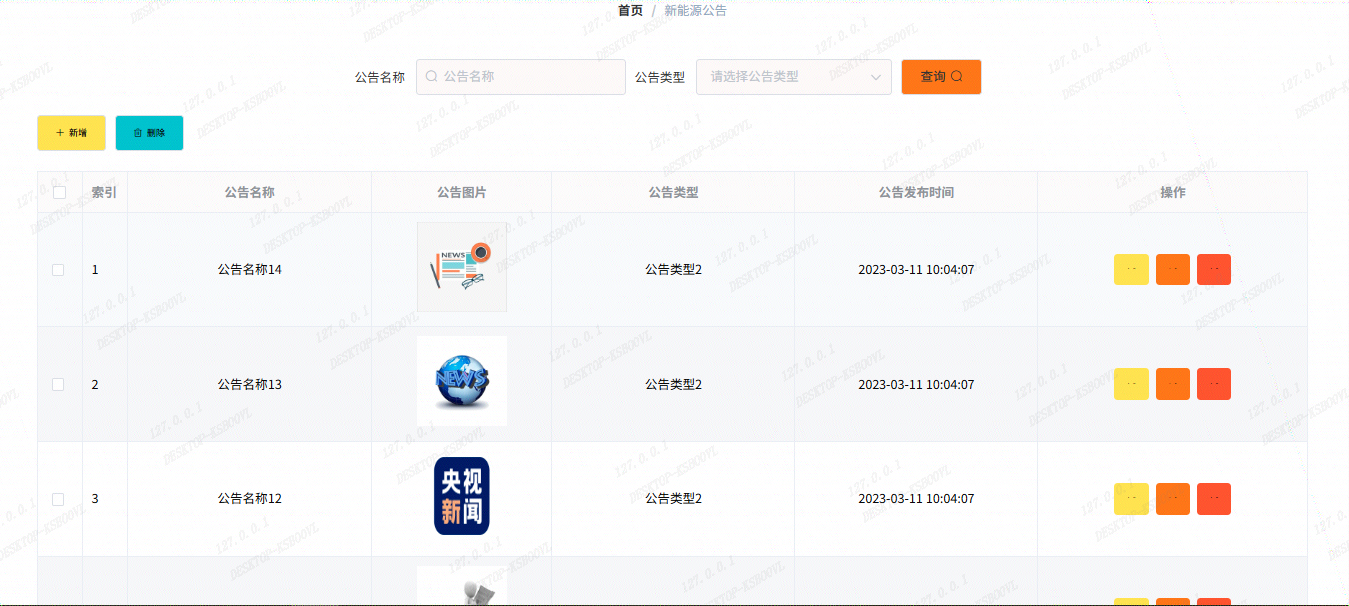Click the red action button for 公告名称12

1214,499
